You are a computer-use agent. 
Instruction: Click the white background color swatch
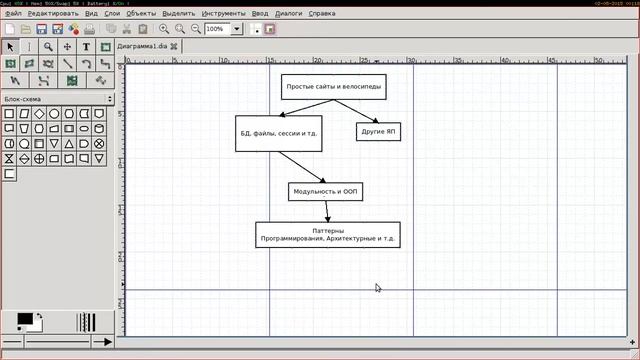tap(37, 327)
